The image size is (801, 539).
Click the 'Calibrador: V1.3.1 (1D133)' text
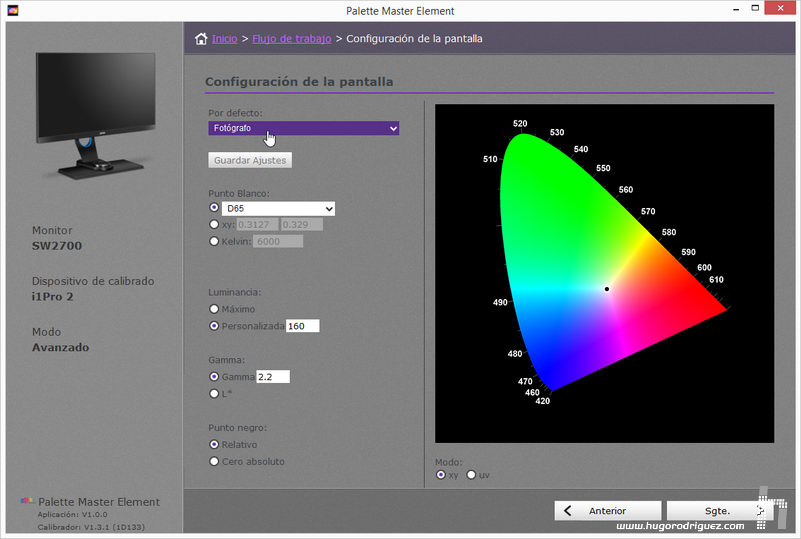tap(91, 527)
